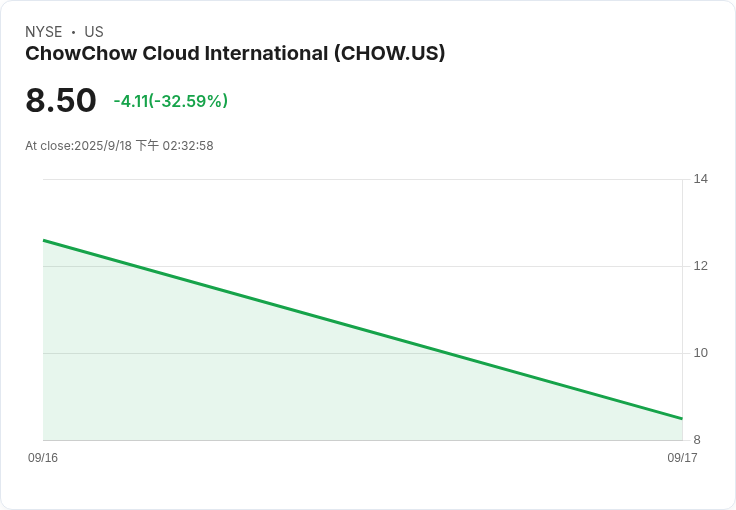This screenshot has height=510, width=736.
Task: Select the 8 y-axis label
Action: (x=697, y=440)
